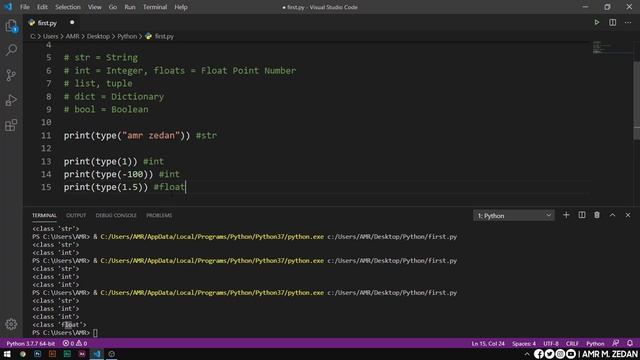Switch to the PROBLEMS panel tab

tap(159, 215)
